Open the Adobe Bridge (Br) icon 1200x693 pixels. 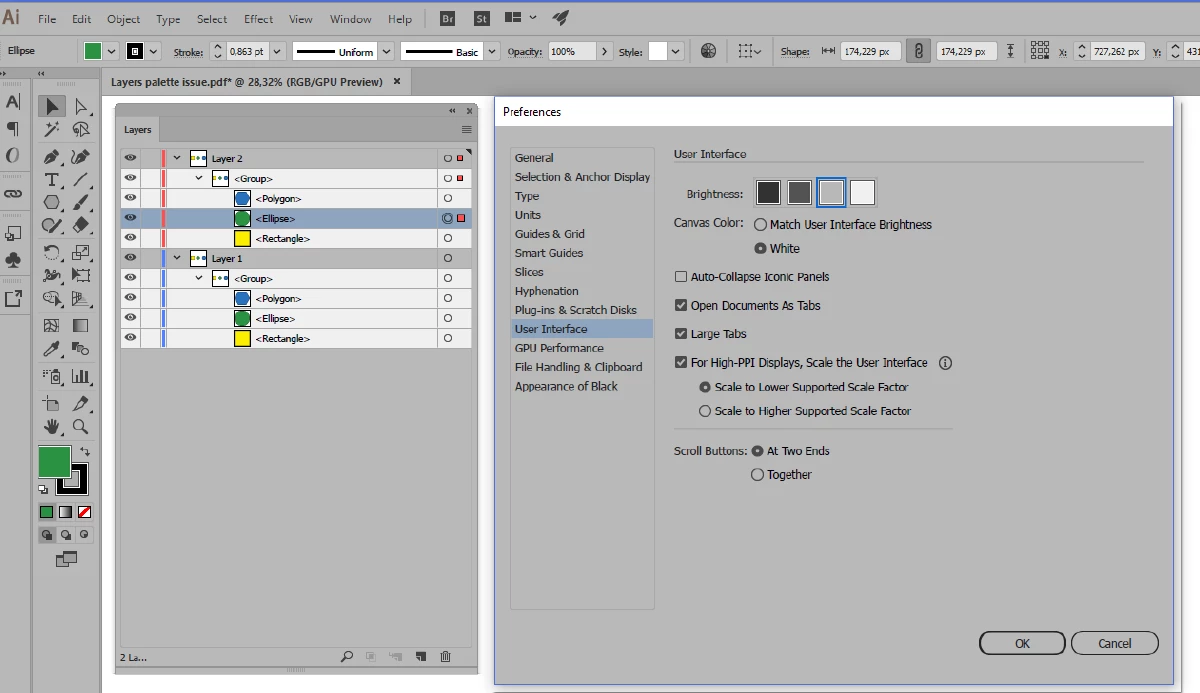tap(449, 18)
